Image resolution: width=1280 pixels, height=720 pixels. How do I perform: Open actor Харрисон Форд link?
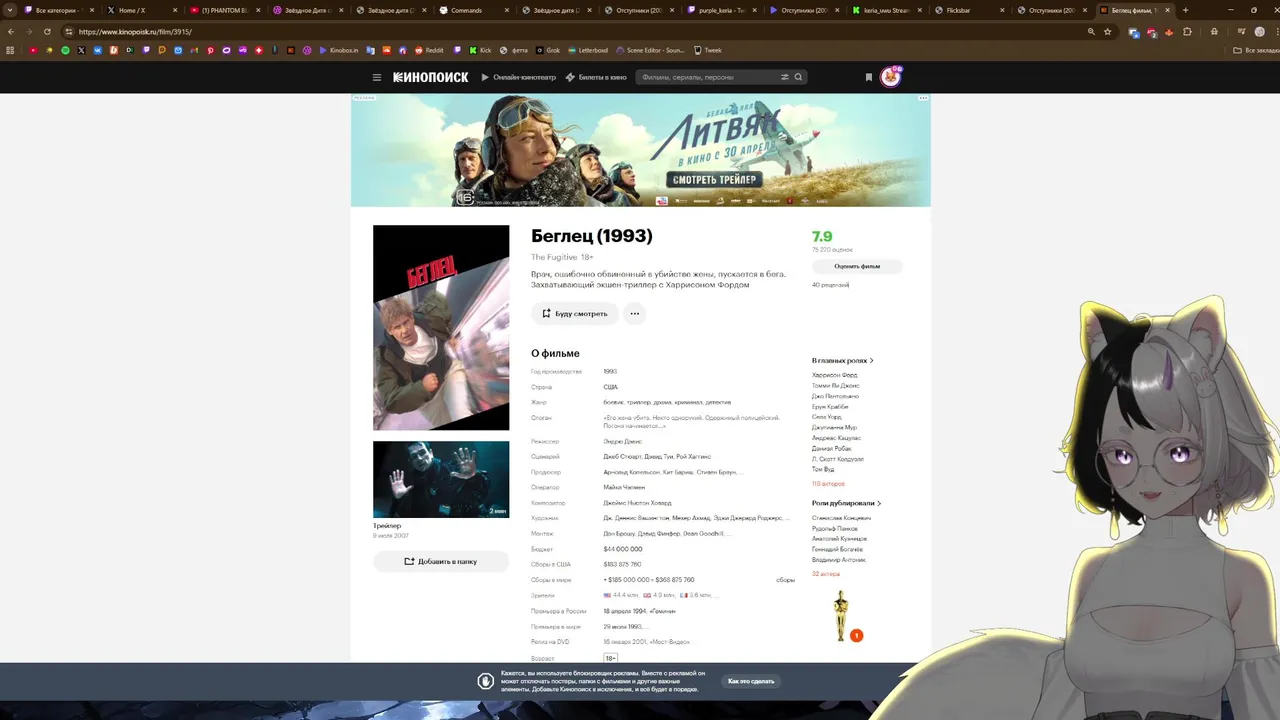(835, 375)
